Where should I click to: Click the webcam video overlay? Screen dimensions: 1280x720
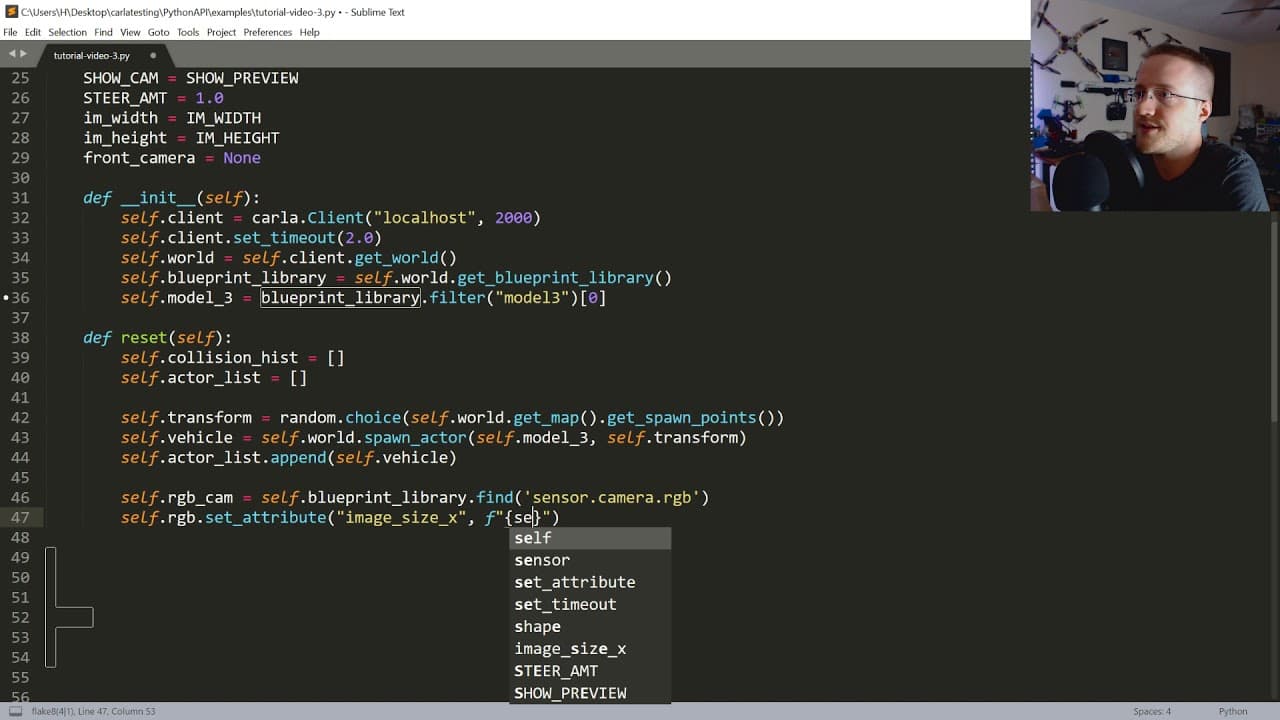1155,105
